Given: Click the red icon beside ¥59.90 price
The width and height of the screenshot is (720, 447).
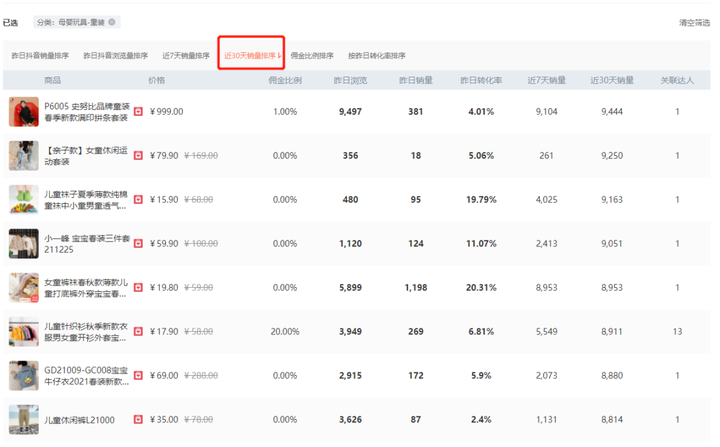Looking at the screenshot, I should coord(138,243).
